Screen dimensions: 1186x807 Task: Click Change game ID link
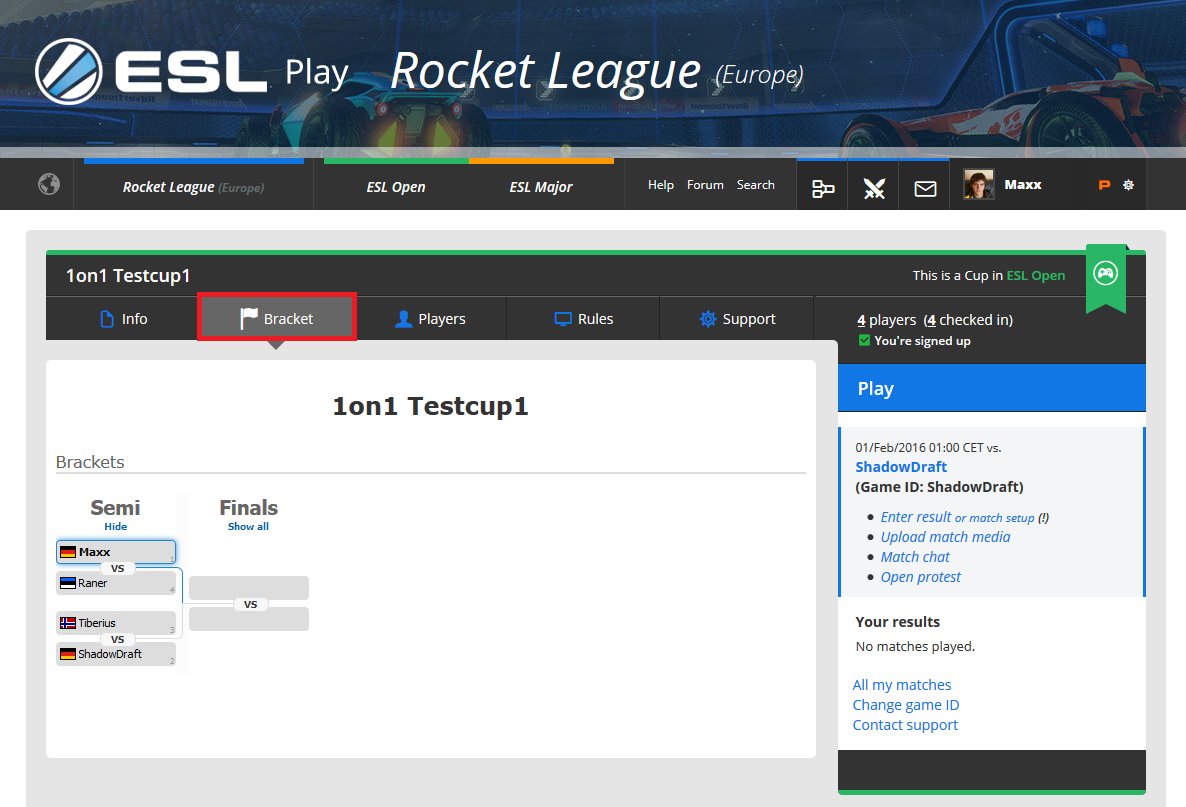(x=905, y=705)
